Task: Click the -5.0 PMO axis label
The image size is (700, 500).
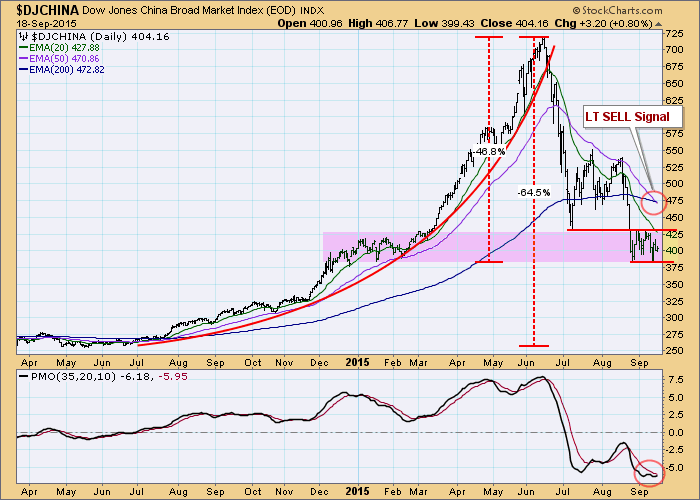Action: pyautogui.click(x=674, y=467)
